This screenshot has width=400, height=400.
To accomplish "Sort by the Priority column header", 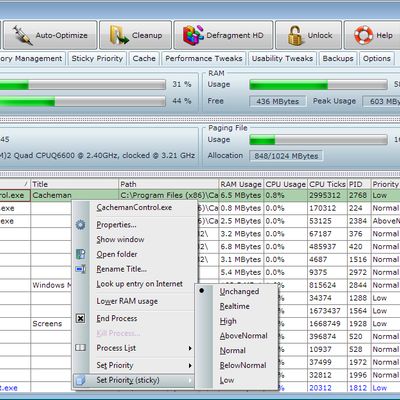I will [x=385, y=184].
